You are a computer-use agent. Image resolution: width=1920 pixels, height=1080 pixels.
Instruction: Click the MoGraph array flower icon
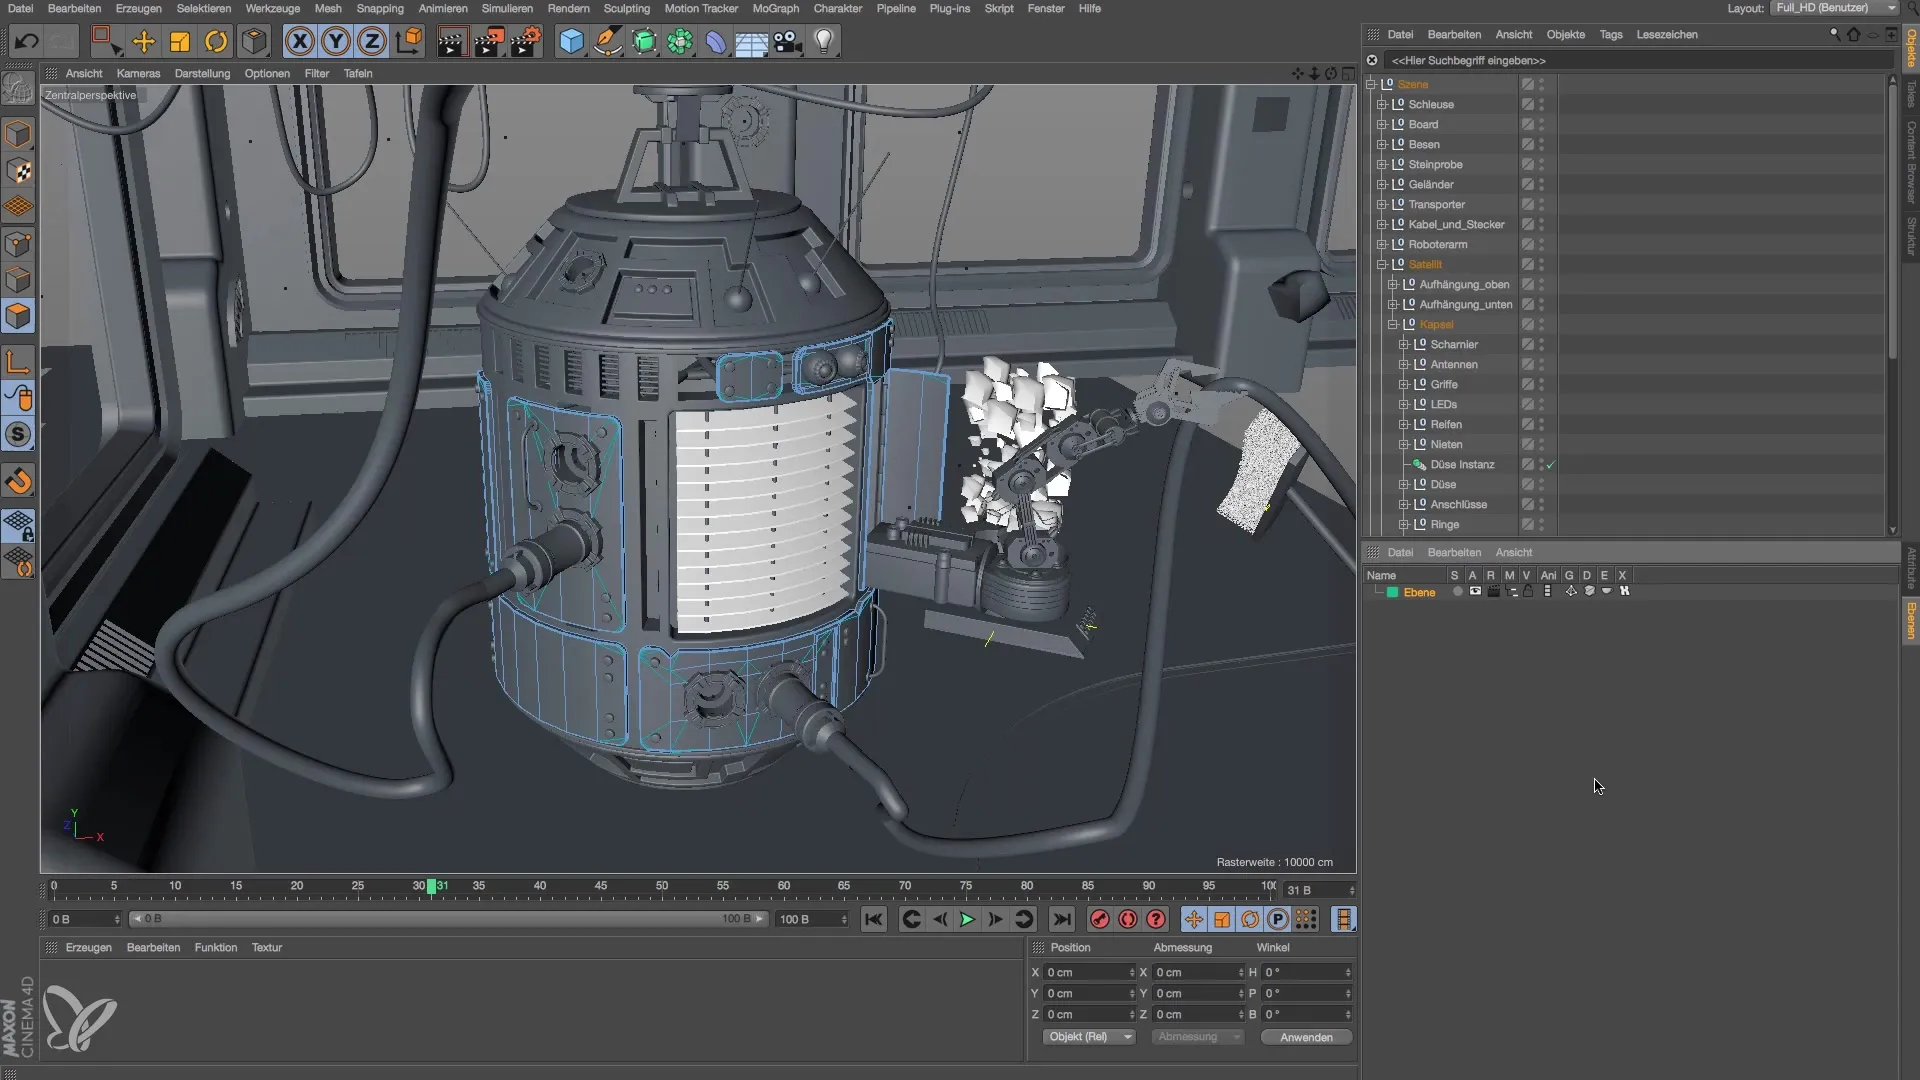[680, 41]
